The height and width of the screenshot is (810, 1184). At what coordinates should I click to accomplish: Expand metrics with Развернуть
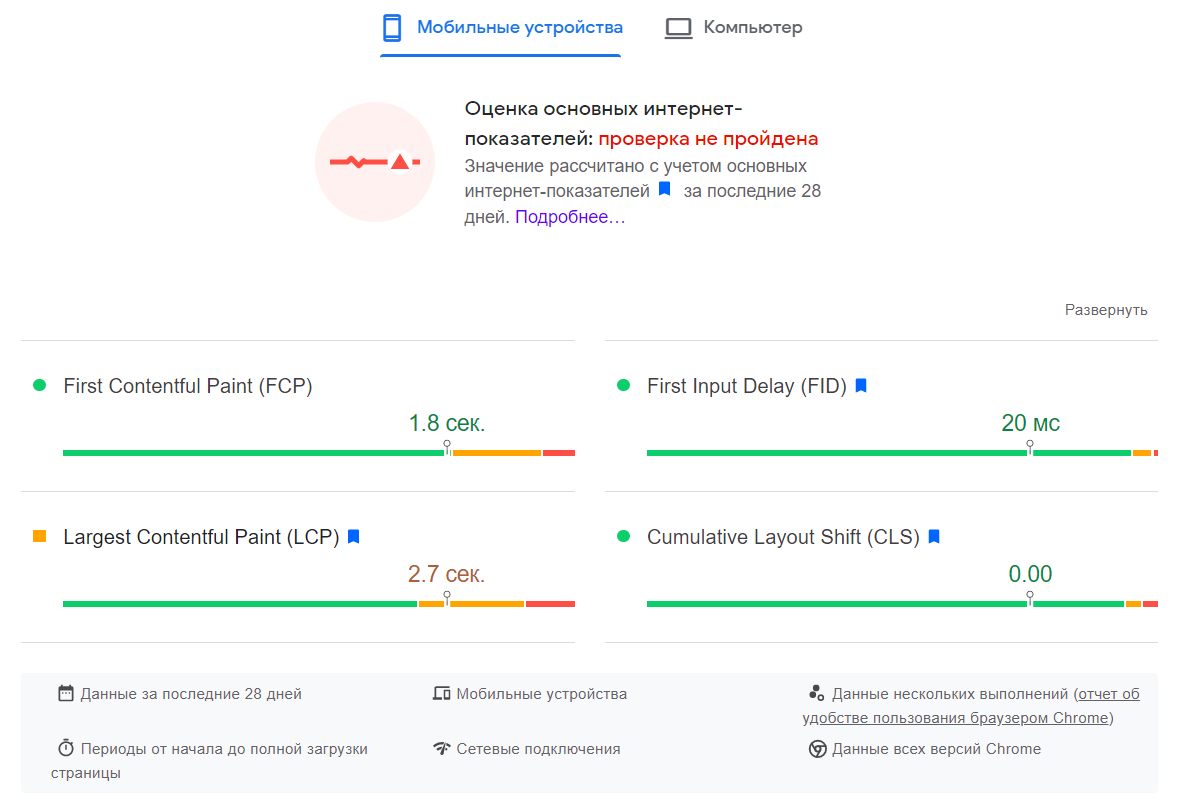coord(1105,310)
